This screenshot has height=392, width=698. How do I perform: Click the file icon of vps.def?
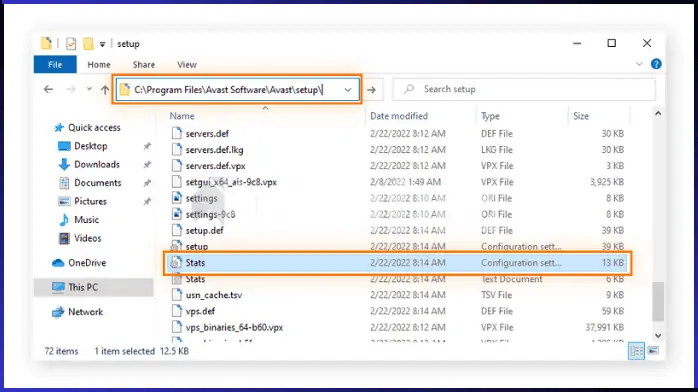(177, 311)
